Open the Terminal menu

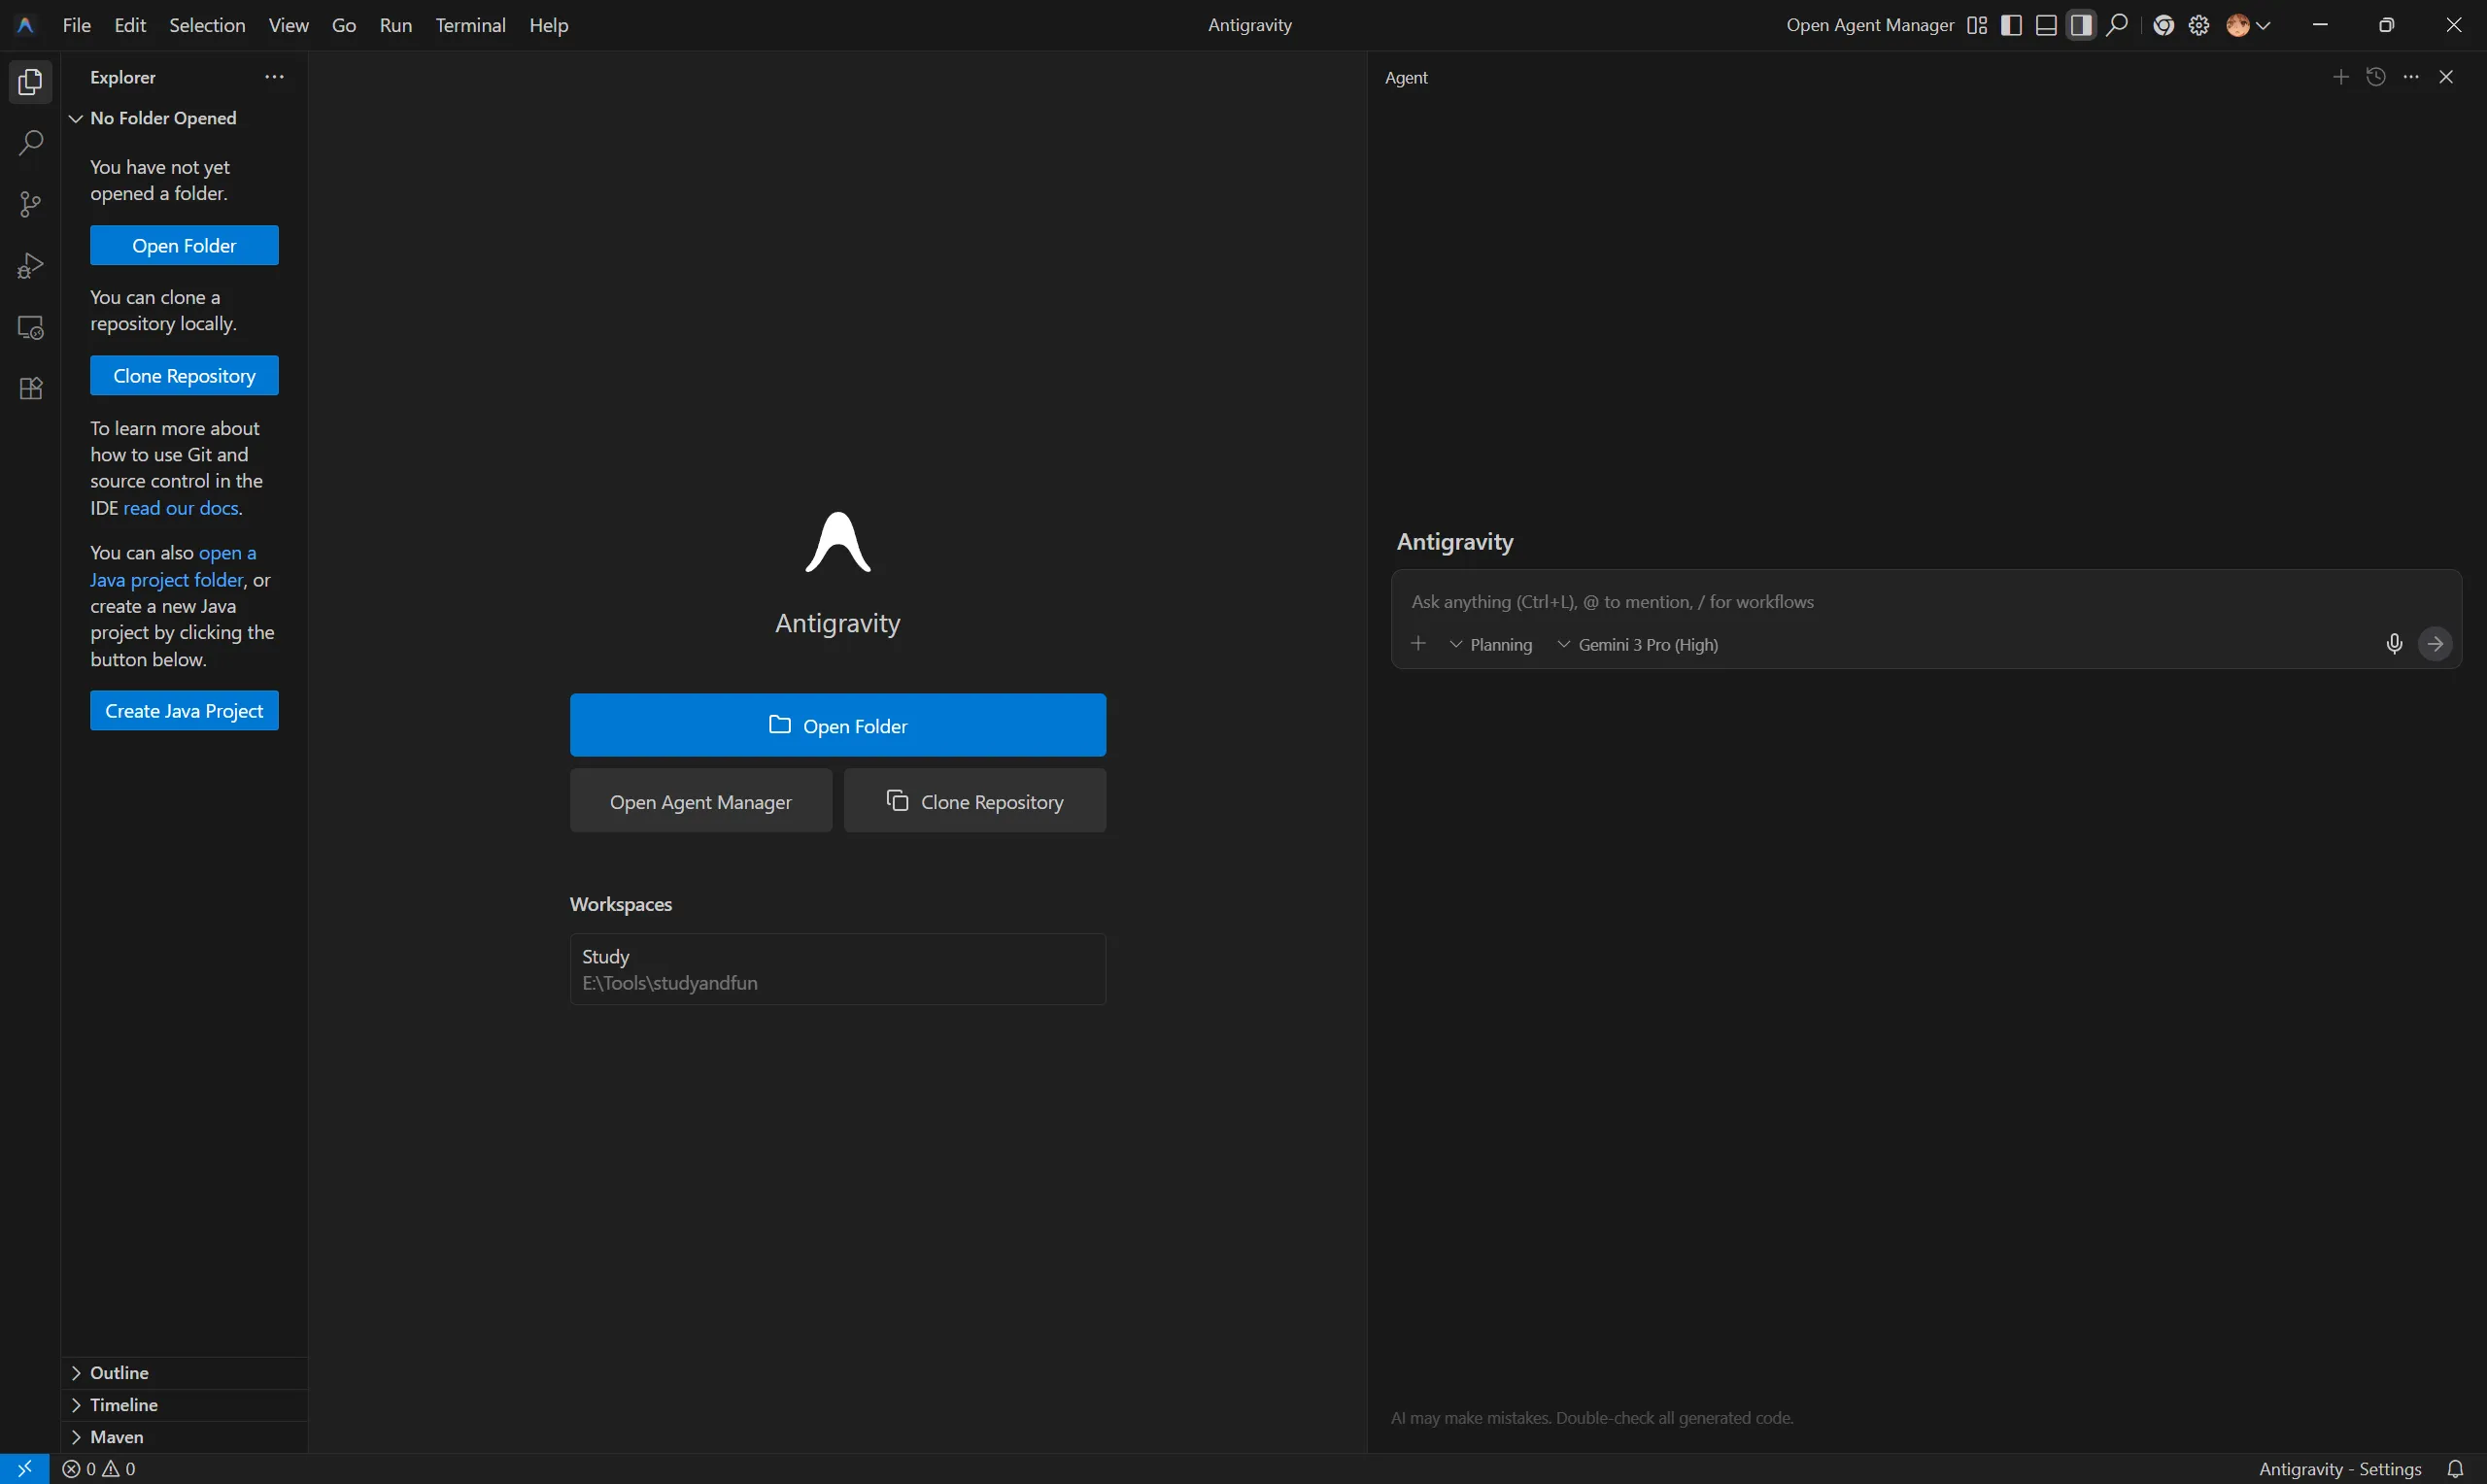coord(470,26)
